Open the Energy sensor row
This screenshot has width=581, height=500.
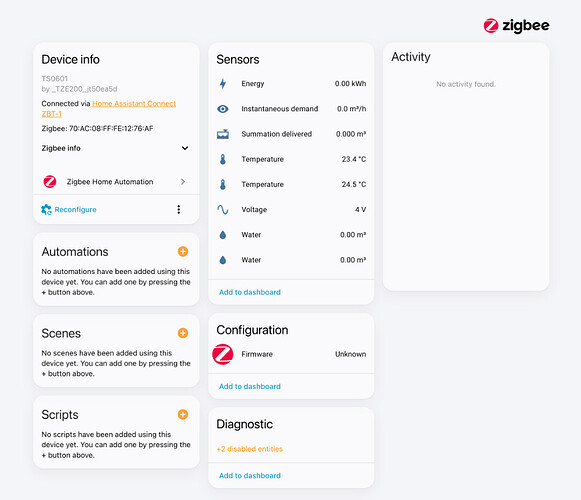[291, 84]
